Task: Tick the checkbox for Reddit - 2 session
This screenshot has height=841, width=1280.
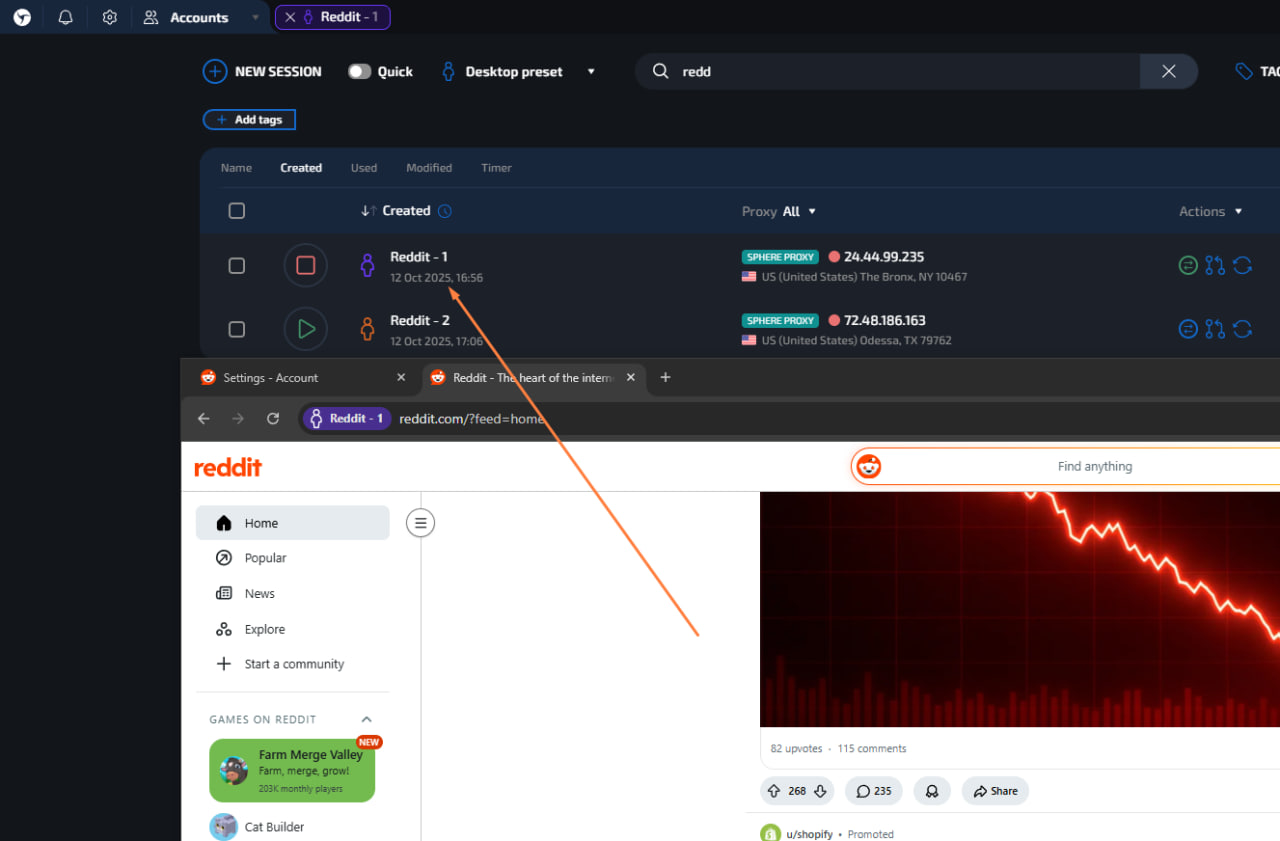Action: click(237, 329)
